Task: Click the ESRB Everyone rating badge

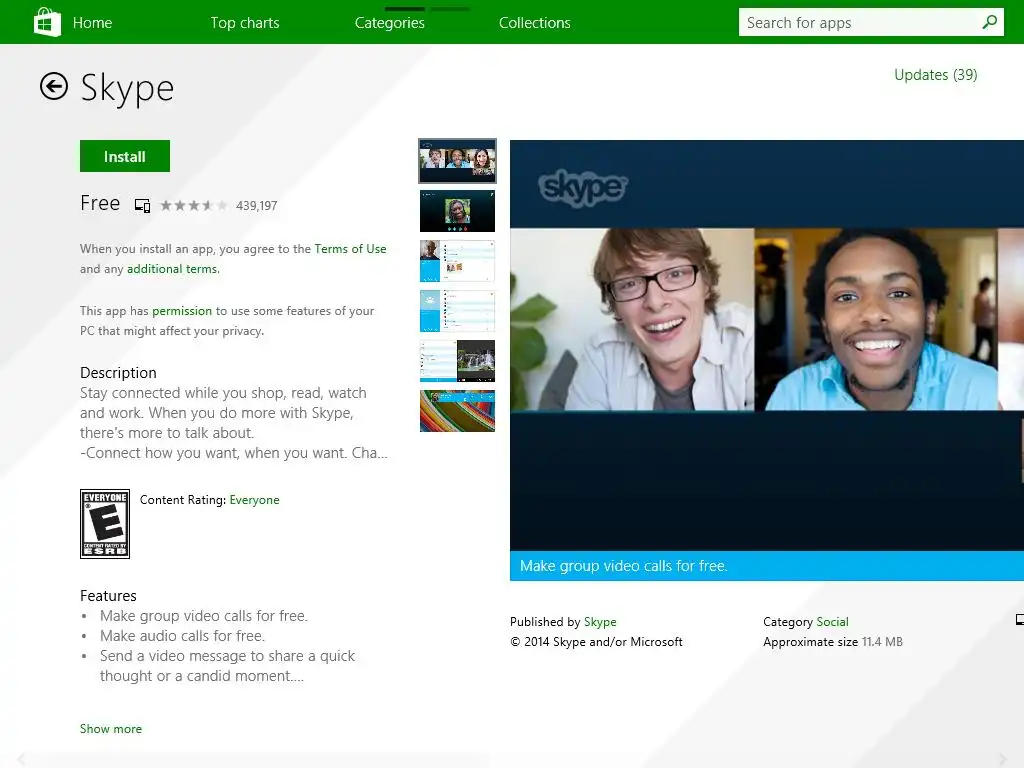Action: (104, 524)
